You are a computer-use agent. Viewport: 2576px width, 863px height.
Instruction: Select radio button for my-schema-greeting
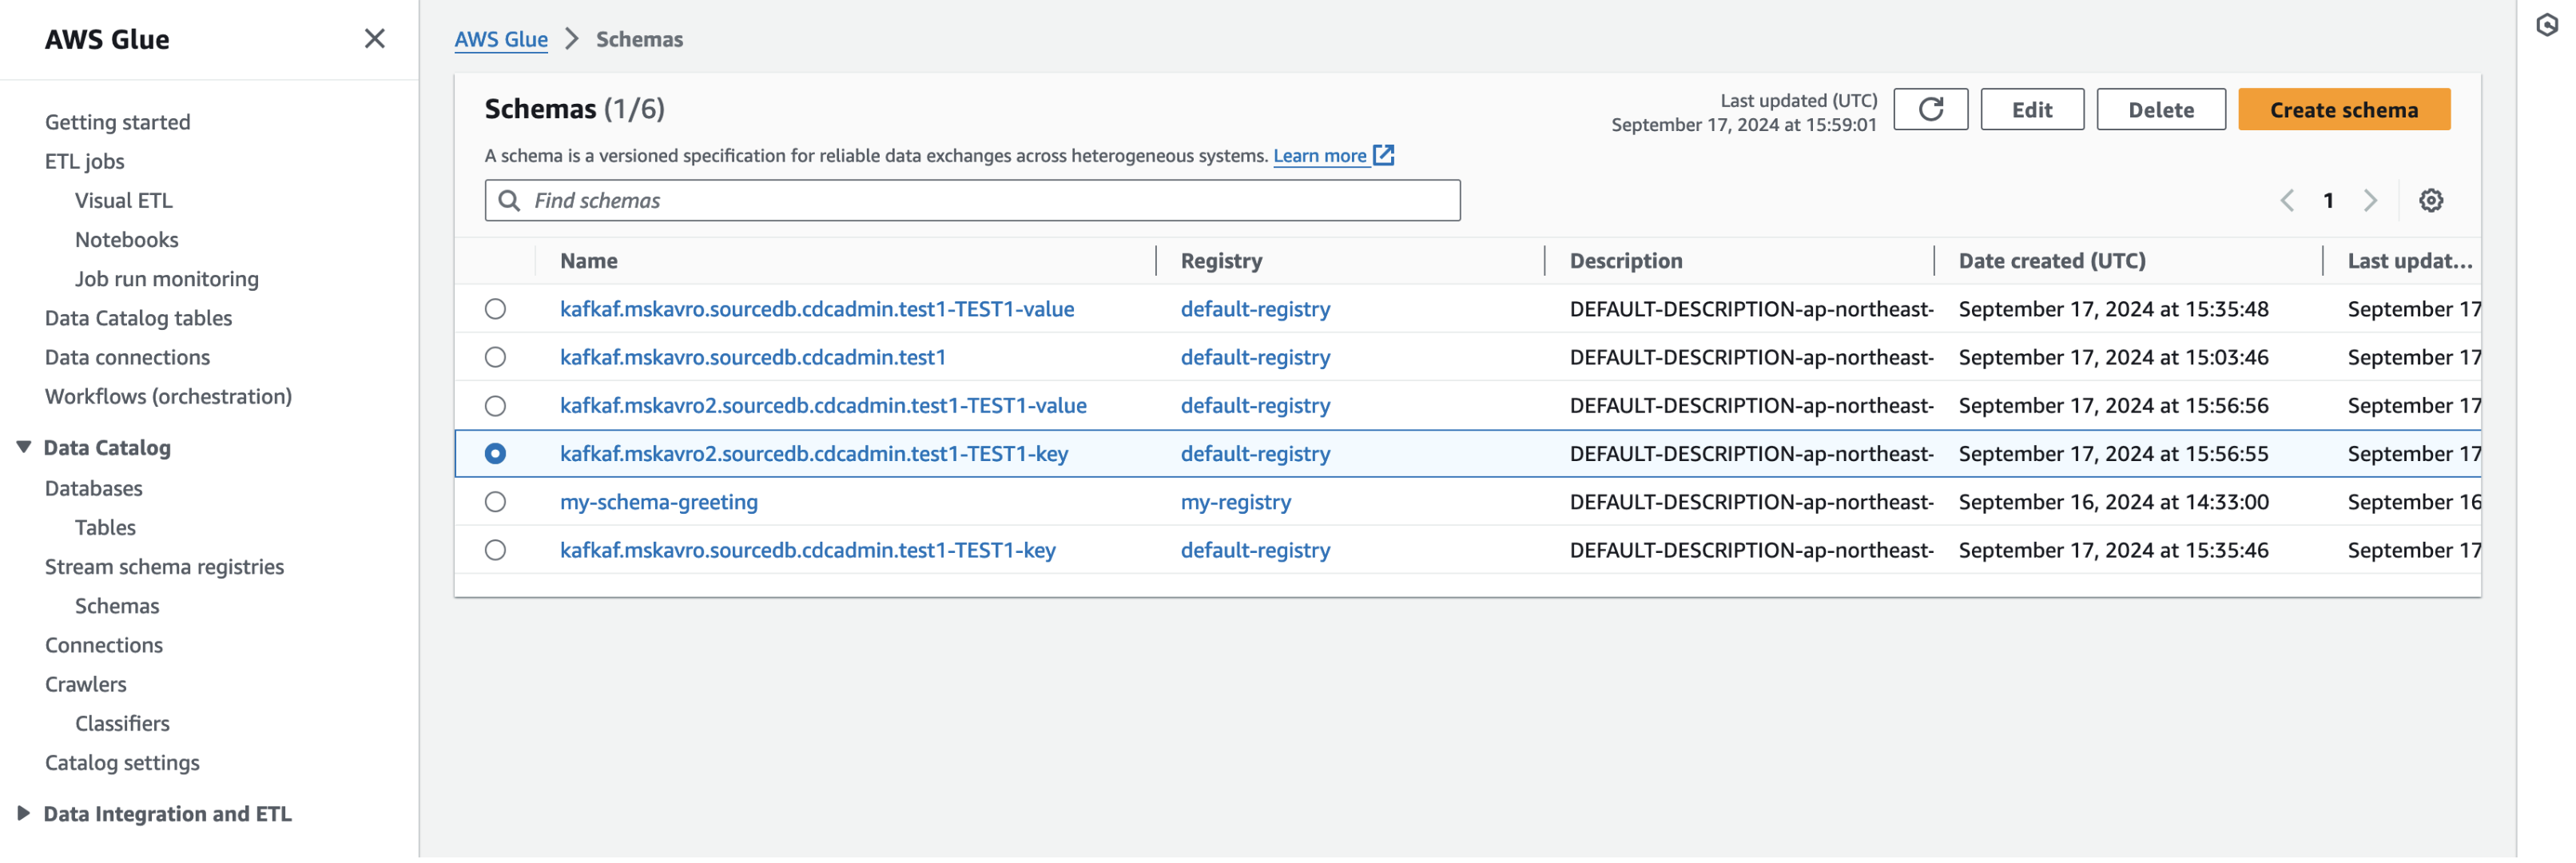495,503
